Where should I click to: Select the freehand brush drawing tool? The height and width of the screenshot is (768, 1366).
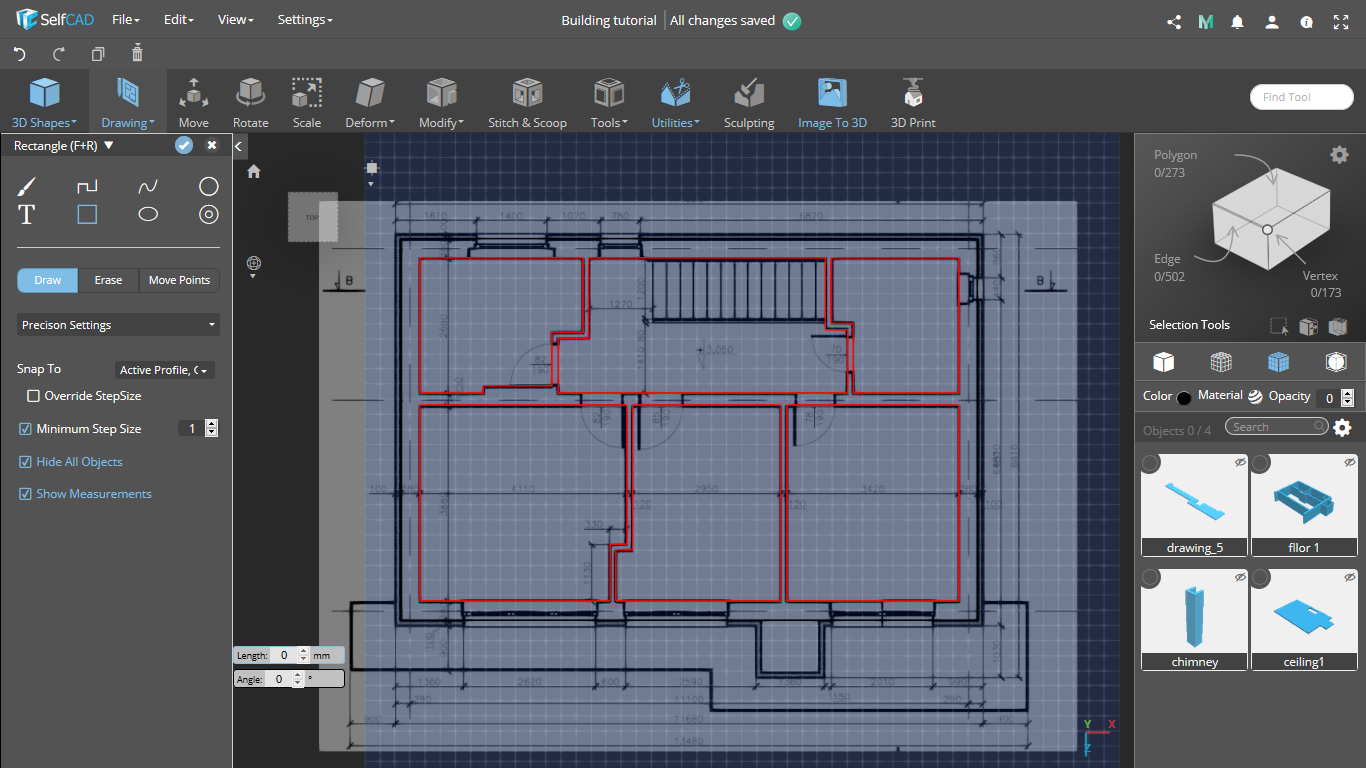tap(27, 186)
